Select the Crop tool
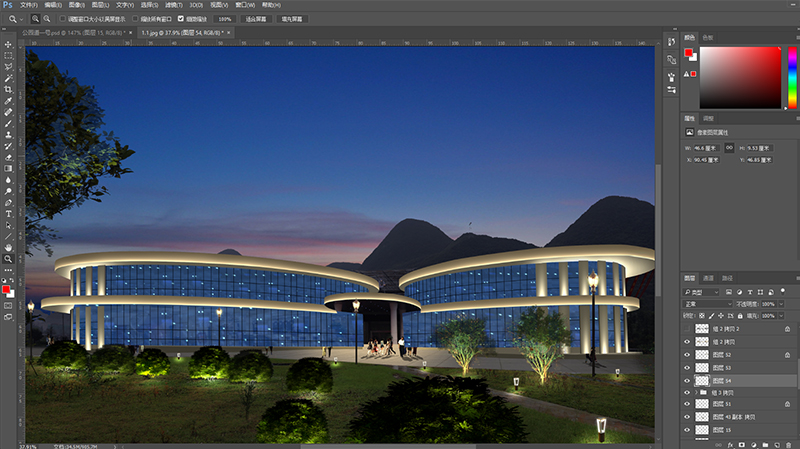The image size is (800, 449). click(8, 89)
